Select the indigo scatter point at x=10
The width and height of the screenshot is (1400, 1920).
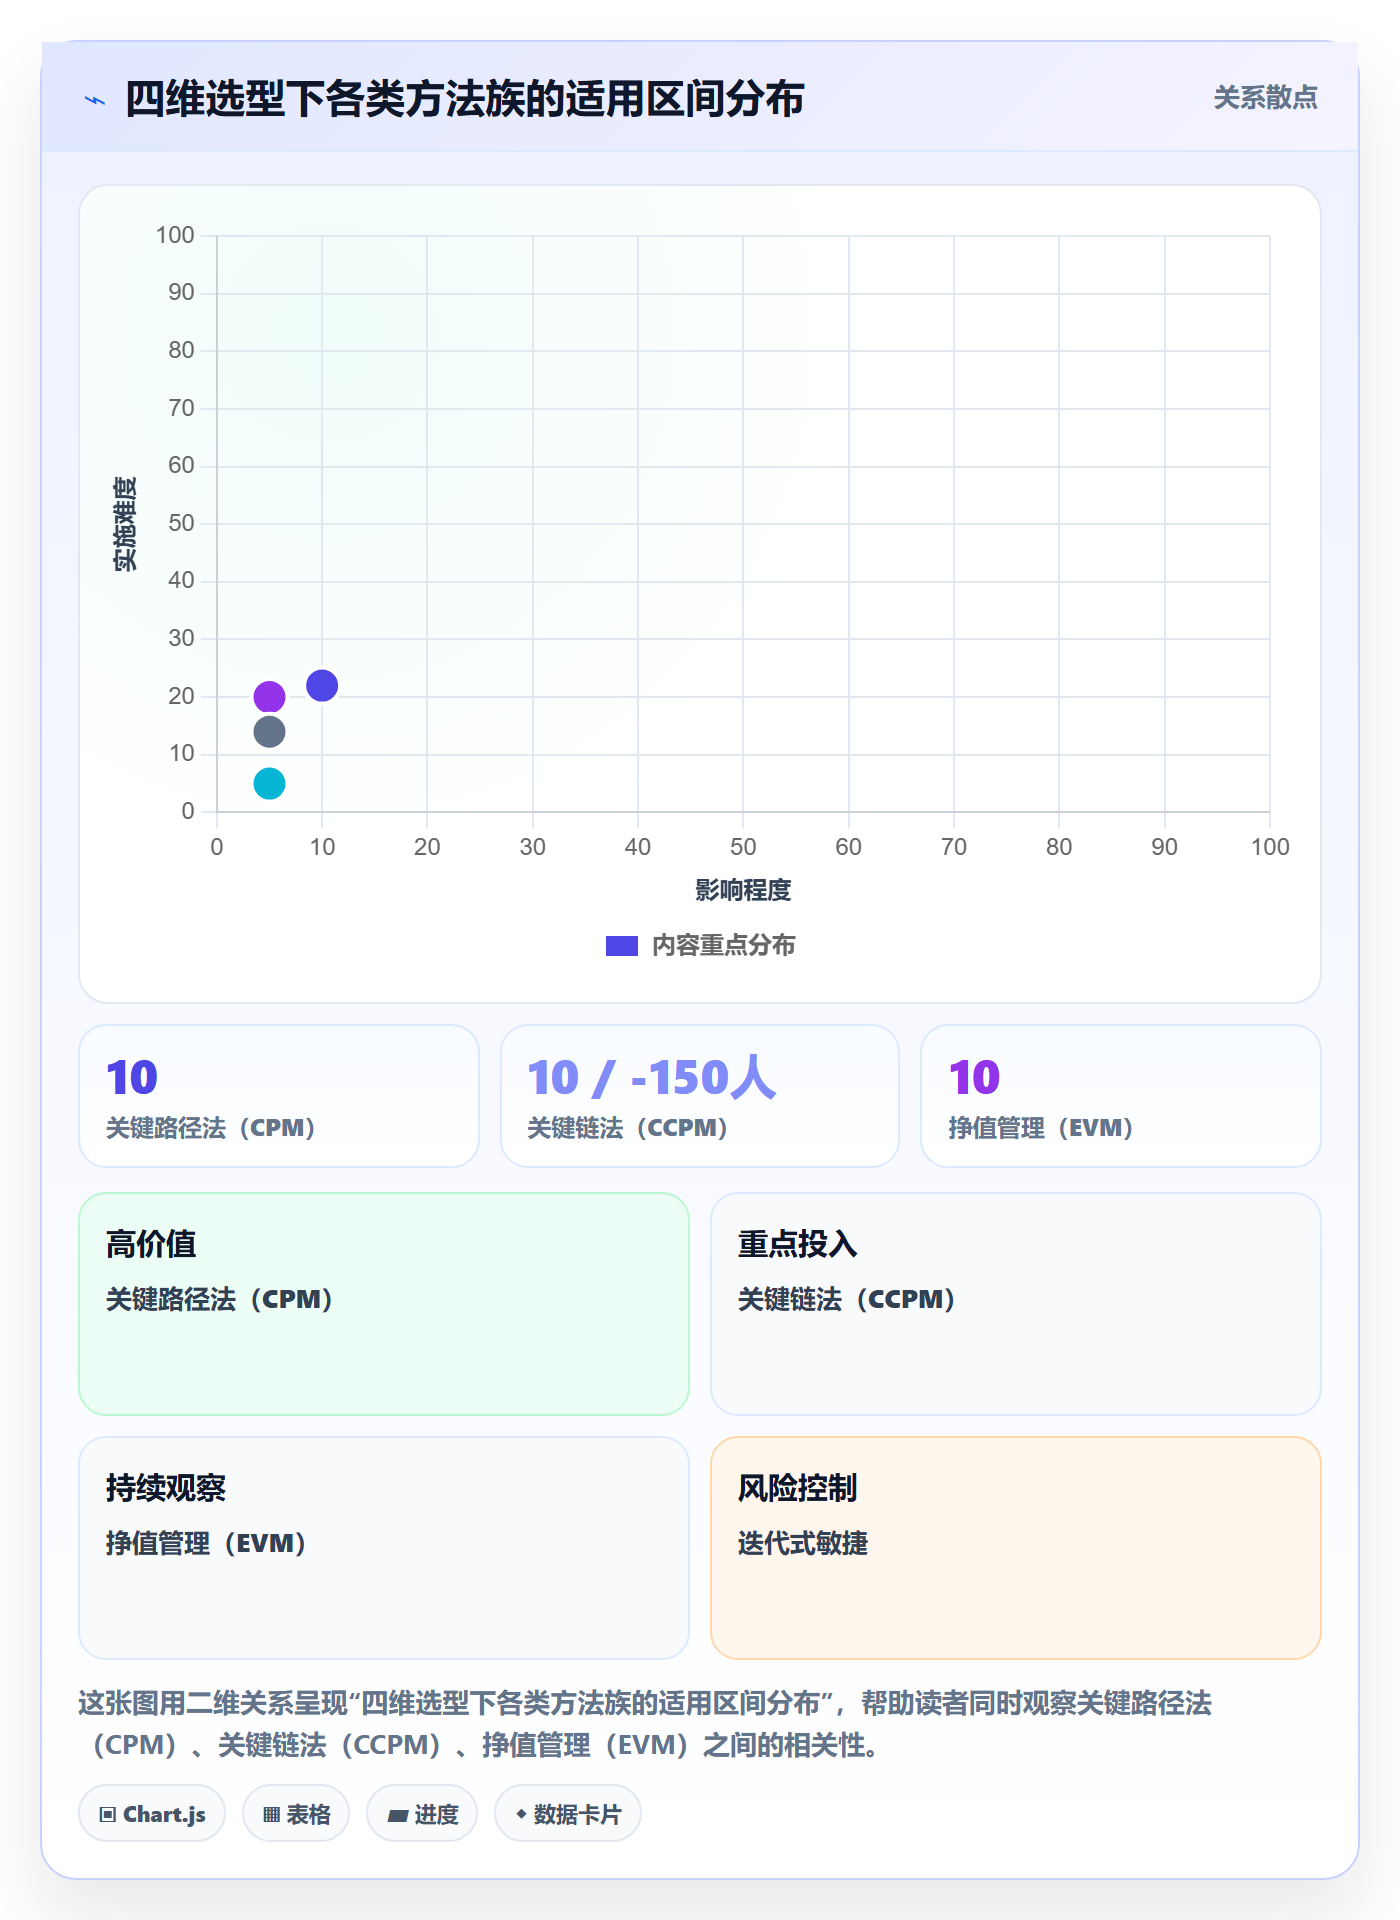pyautogui.click(x=322, y=685)
